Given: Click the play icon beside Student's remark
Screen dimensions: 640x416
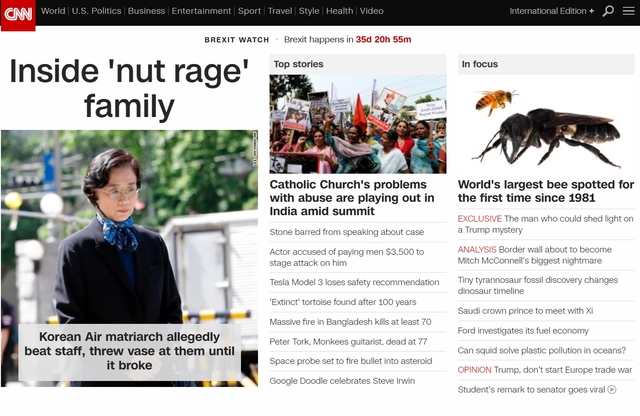Looking at the screenshot, I should [611, 389].
